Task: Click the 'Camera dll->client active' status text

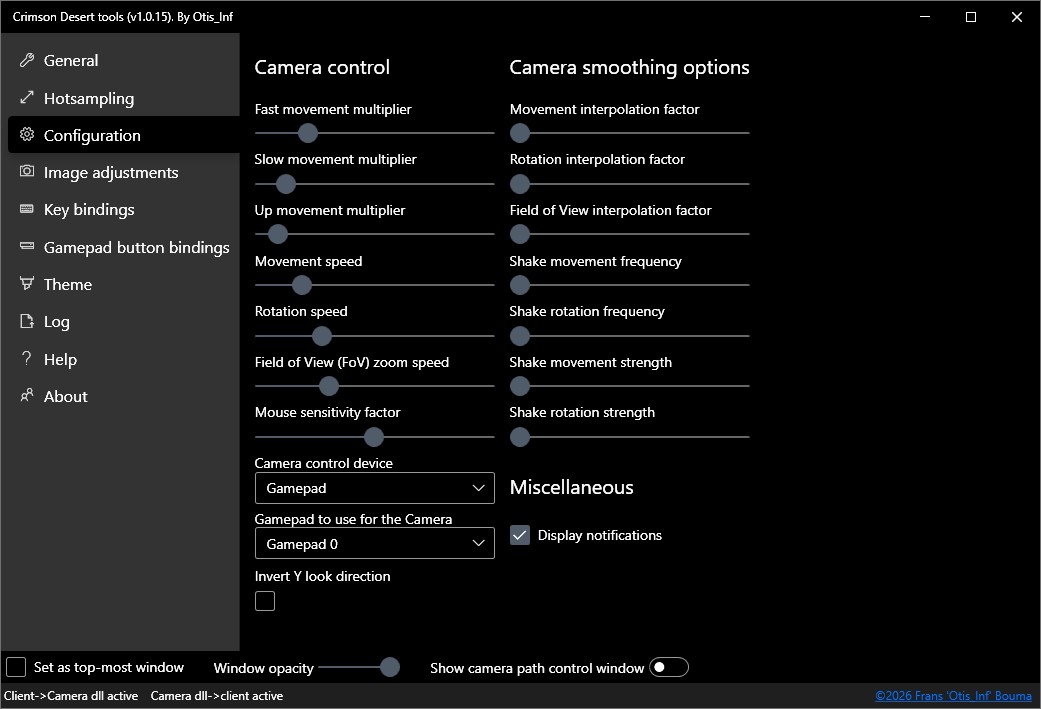Action: coord(216,696)
